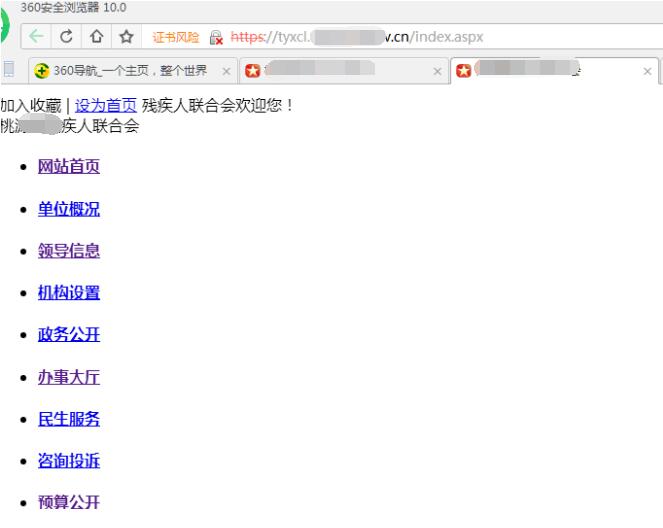Open the 机构设置 navigation link

69,293
